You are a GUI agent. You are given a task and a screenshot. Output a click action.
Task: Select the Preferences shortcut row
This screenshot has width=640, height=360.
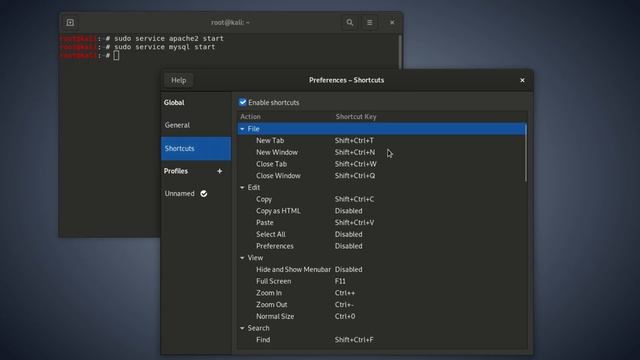click(x=382, y=246)
